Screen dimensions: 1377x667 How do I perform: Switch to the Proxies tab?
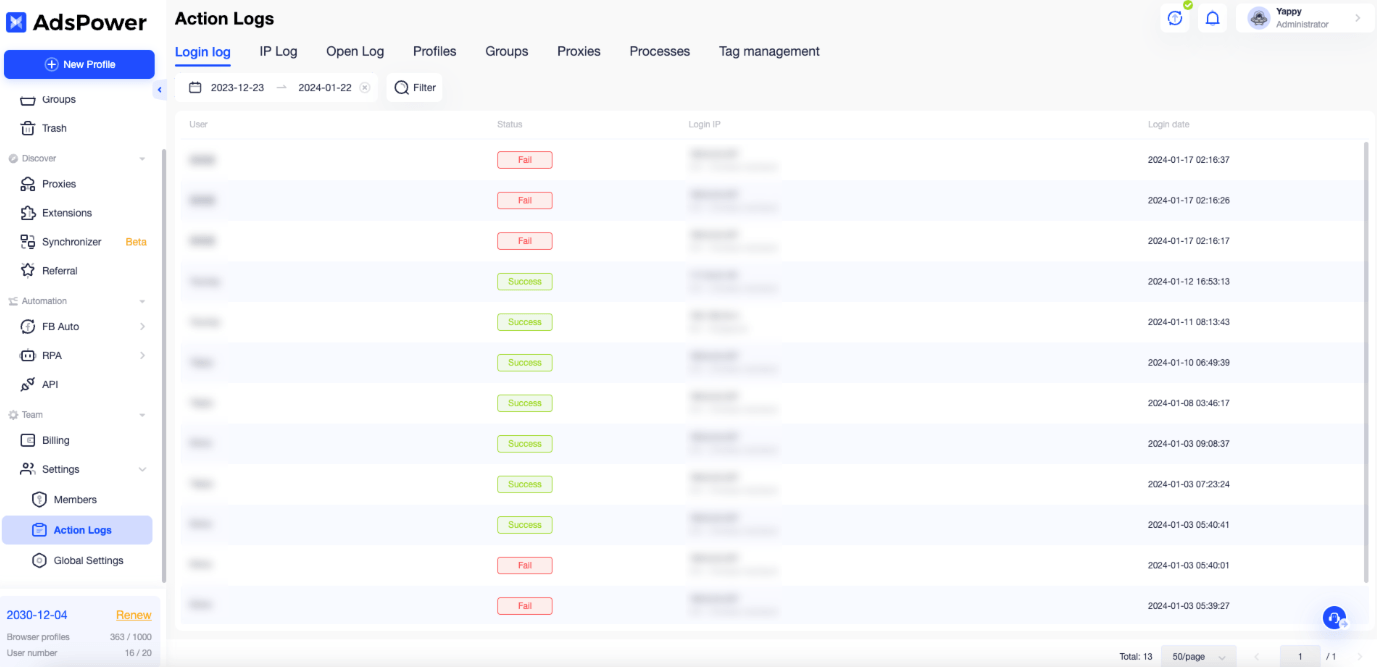click(579, 51)
